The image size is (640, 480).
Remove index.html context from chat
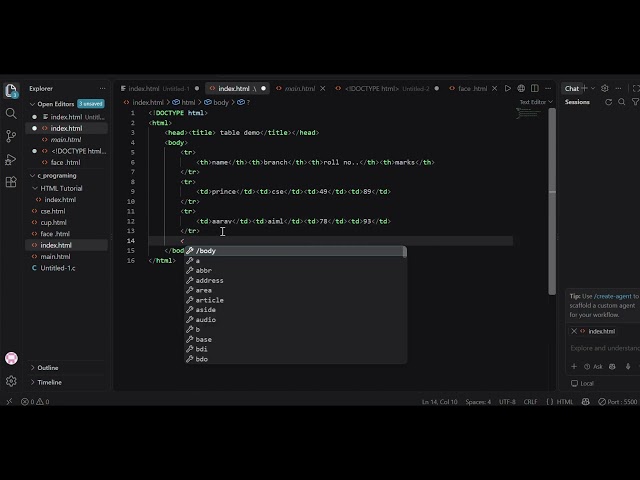(573, 331)
